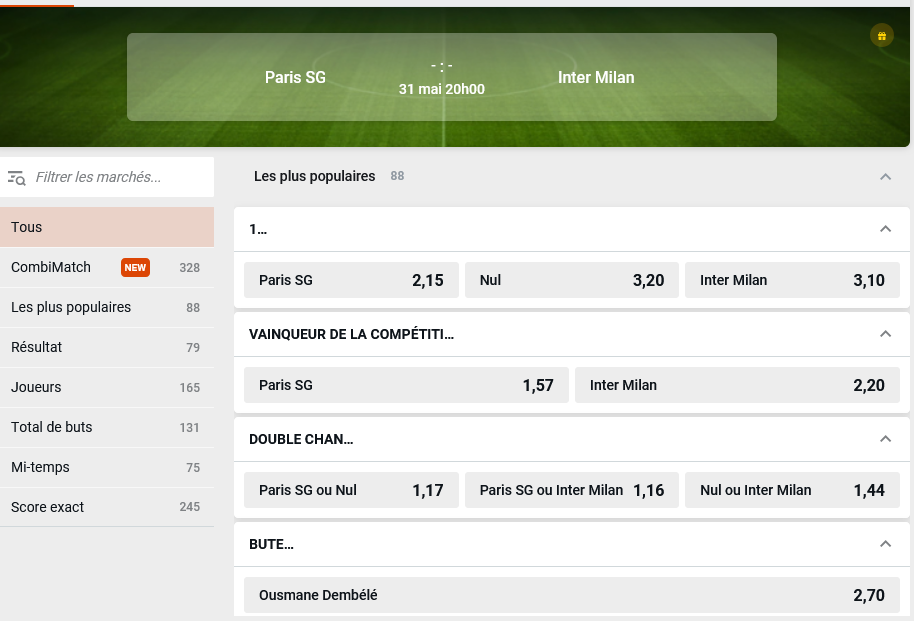This screenshot has width=914, height=621.
Task: Open the Total de buts category
Action: 107,427
